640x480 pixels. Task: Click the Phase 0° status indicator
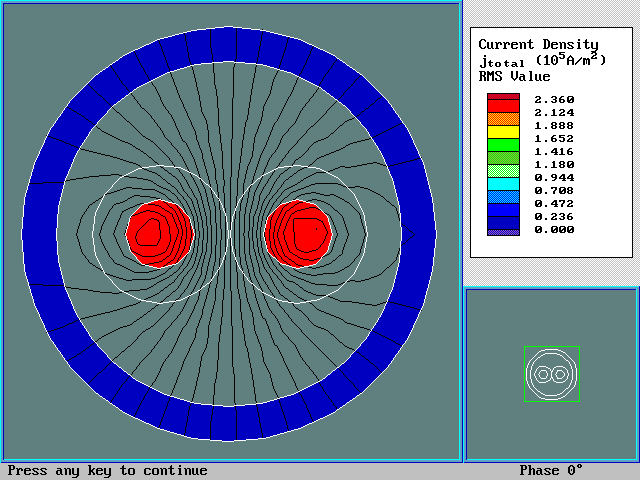[x=550, y=471]
